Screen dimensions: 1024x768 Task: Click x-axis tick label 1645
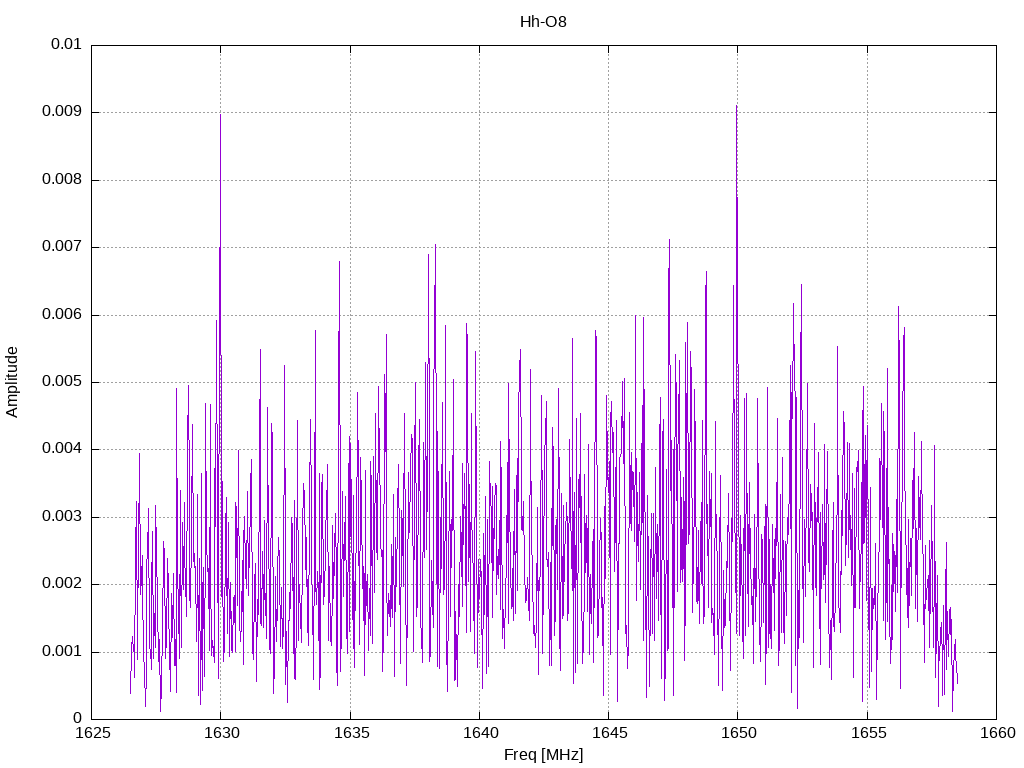610,733
